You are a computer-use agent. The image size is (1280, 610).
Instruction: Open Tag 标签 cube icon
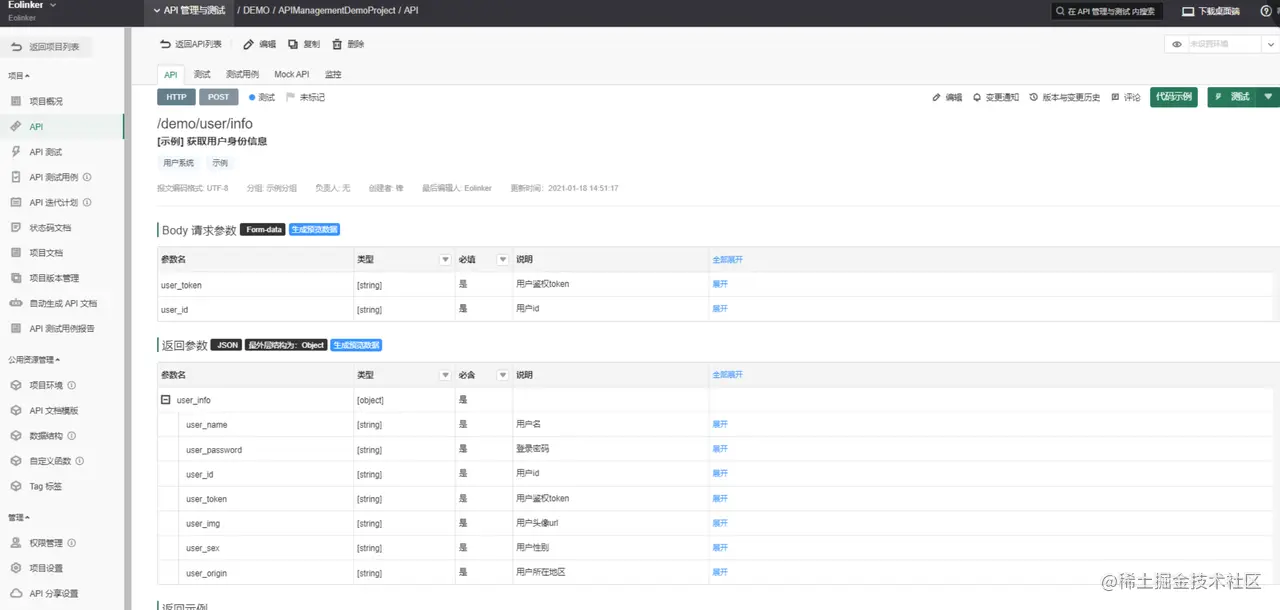coord(15,486)
